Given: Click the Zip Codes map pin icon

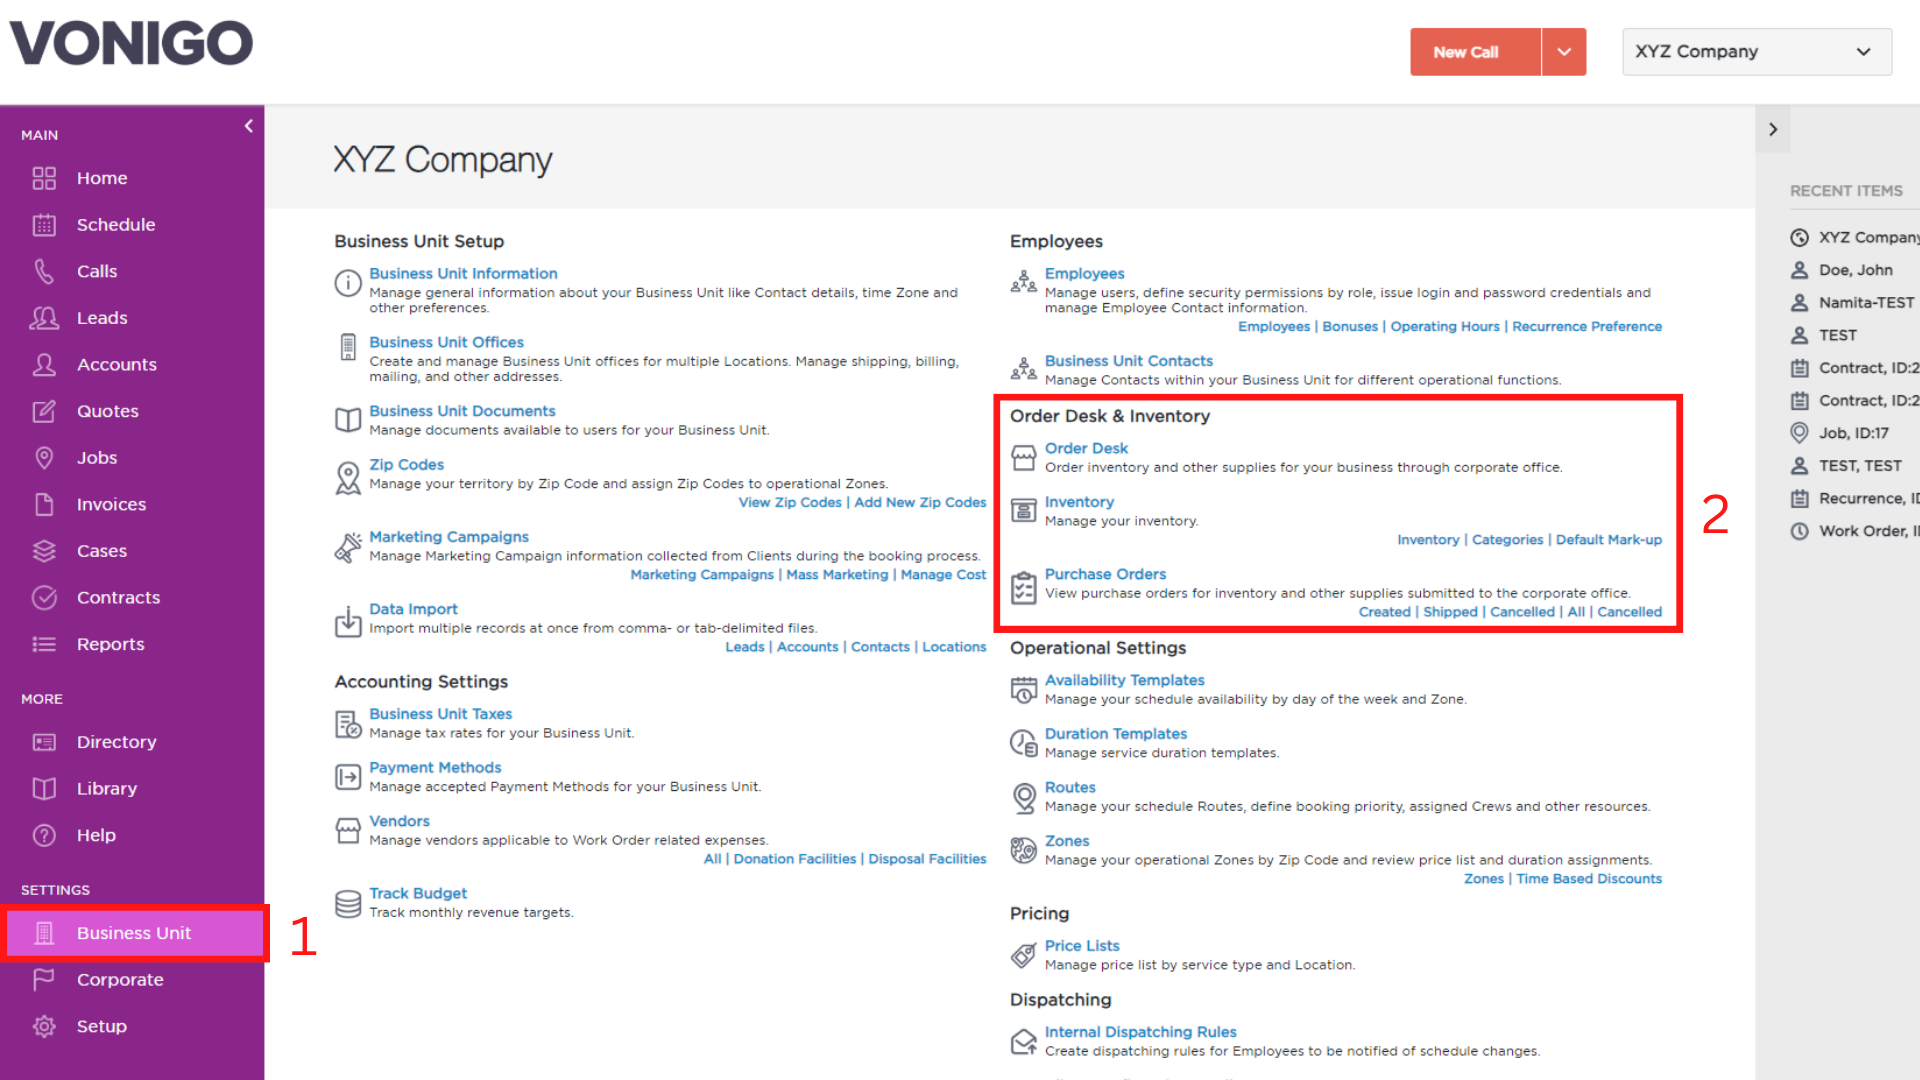Looking at the screenshot, I should tap(347, 478).
